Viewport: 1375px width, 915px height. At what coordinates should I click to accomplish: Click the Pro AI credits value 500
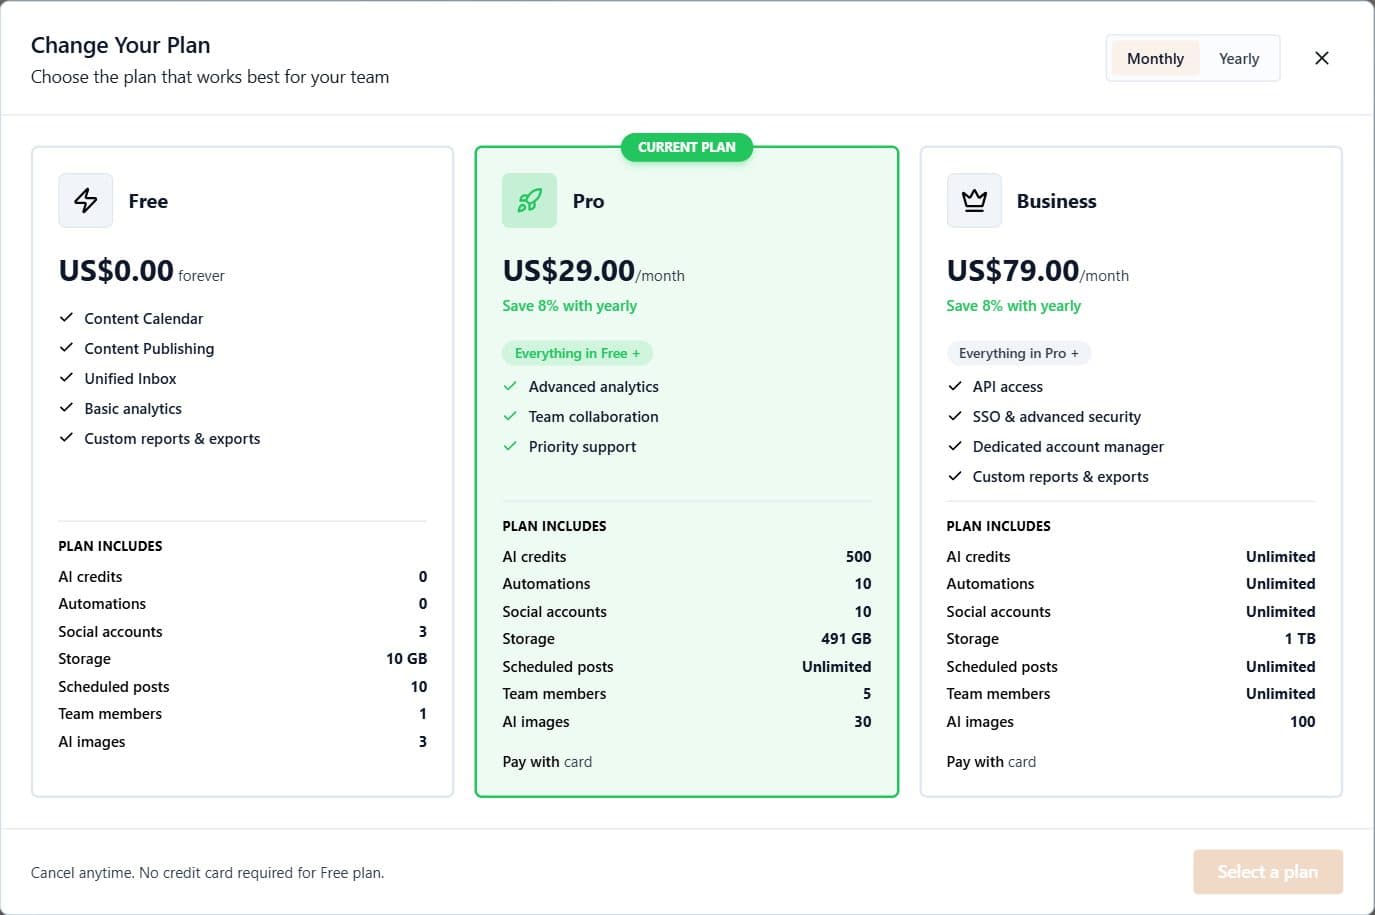[858, 557]
